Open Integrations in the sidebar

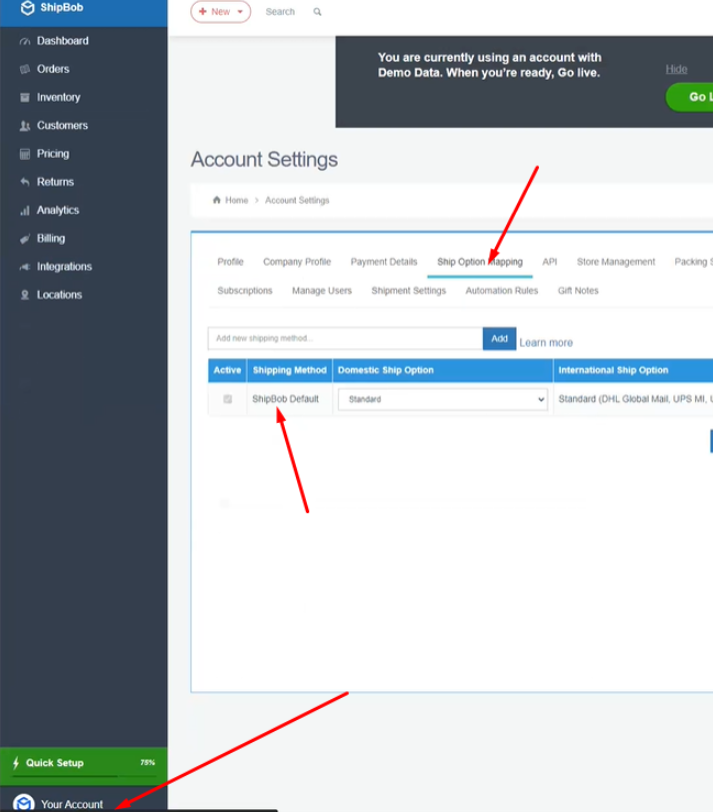tap(64, 267)
